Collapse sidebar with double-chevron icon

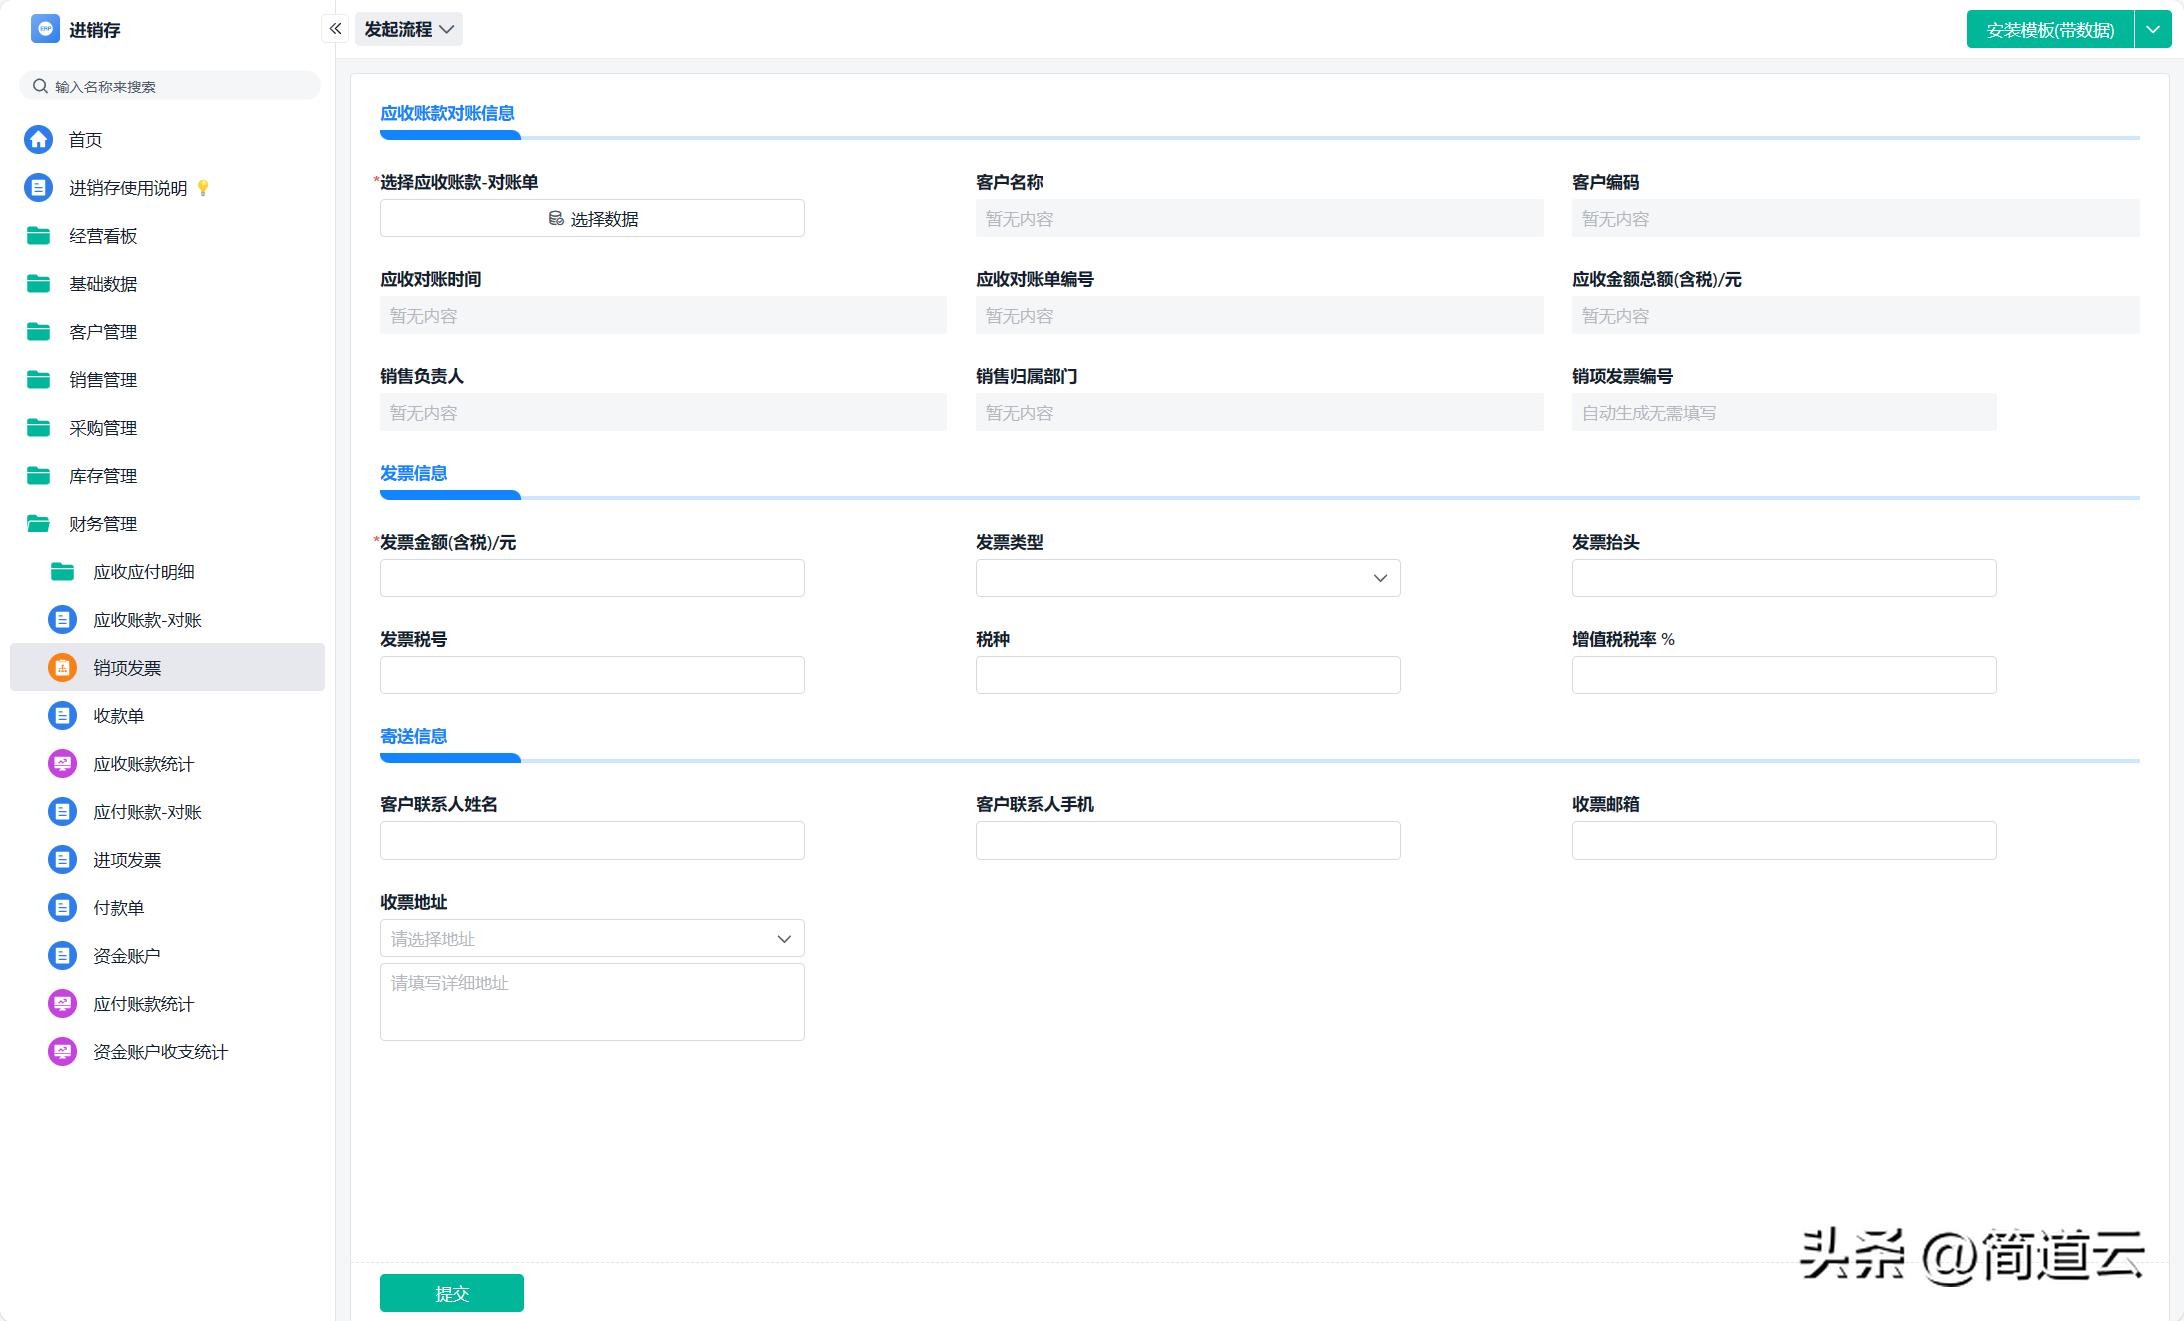335,29
